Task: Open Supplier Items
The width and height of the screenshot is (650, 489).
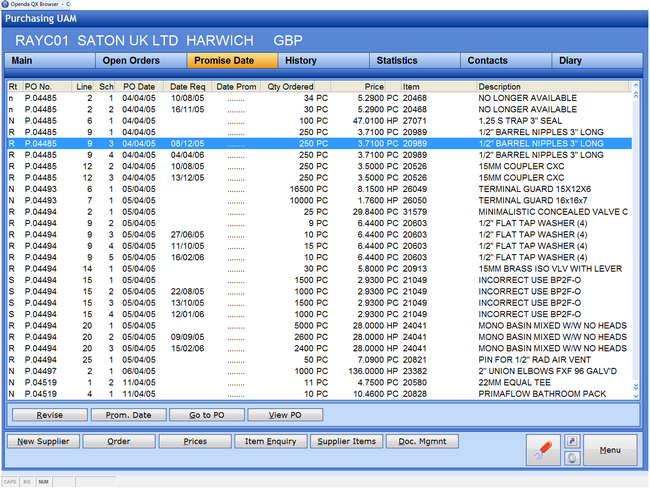Action: click(x=347, y=441)
